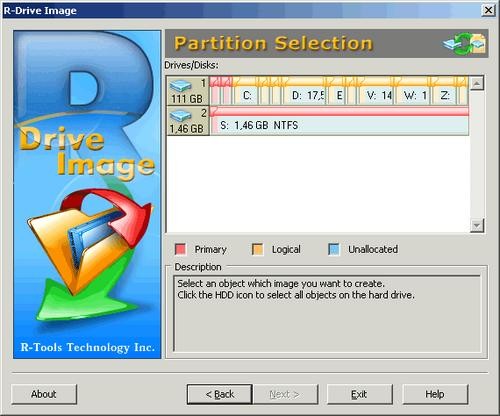Click the drives list scroll down arrow
Viewport: 500px width, 416px height.
click(477, 226)
